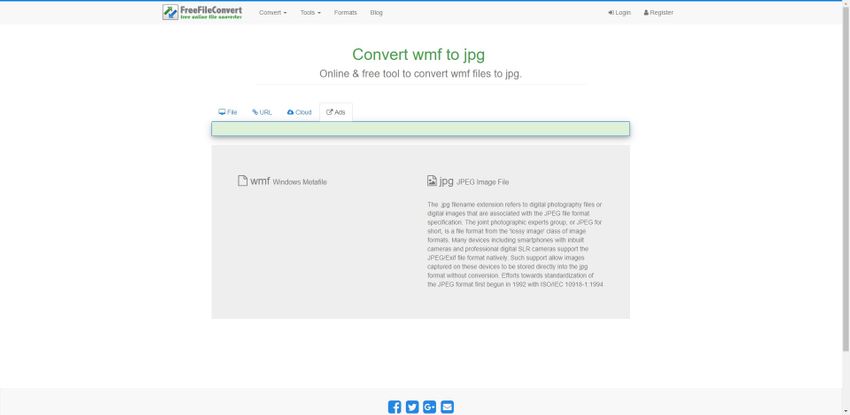Click the Google Plus icon
The image size is (850, 415).
pyautogui.click(x=430, y=406)
